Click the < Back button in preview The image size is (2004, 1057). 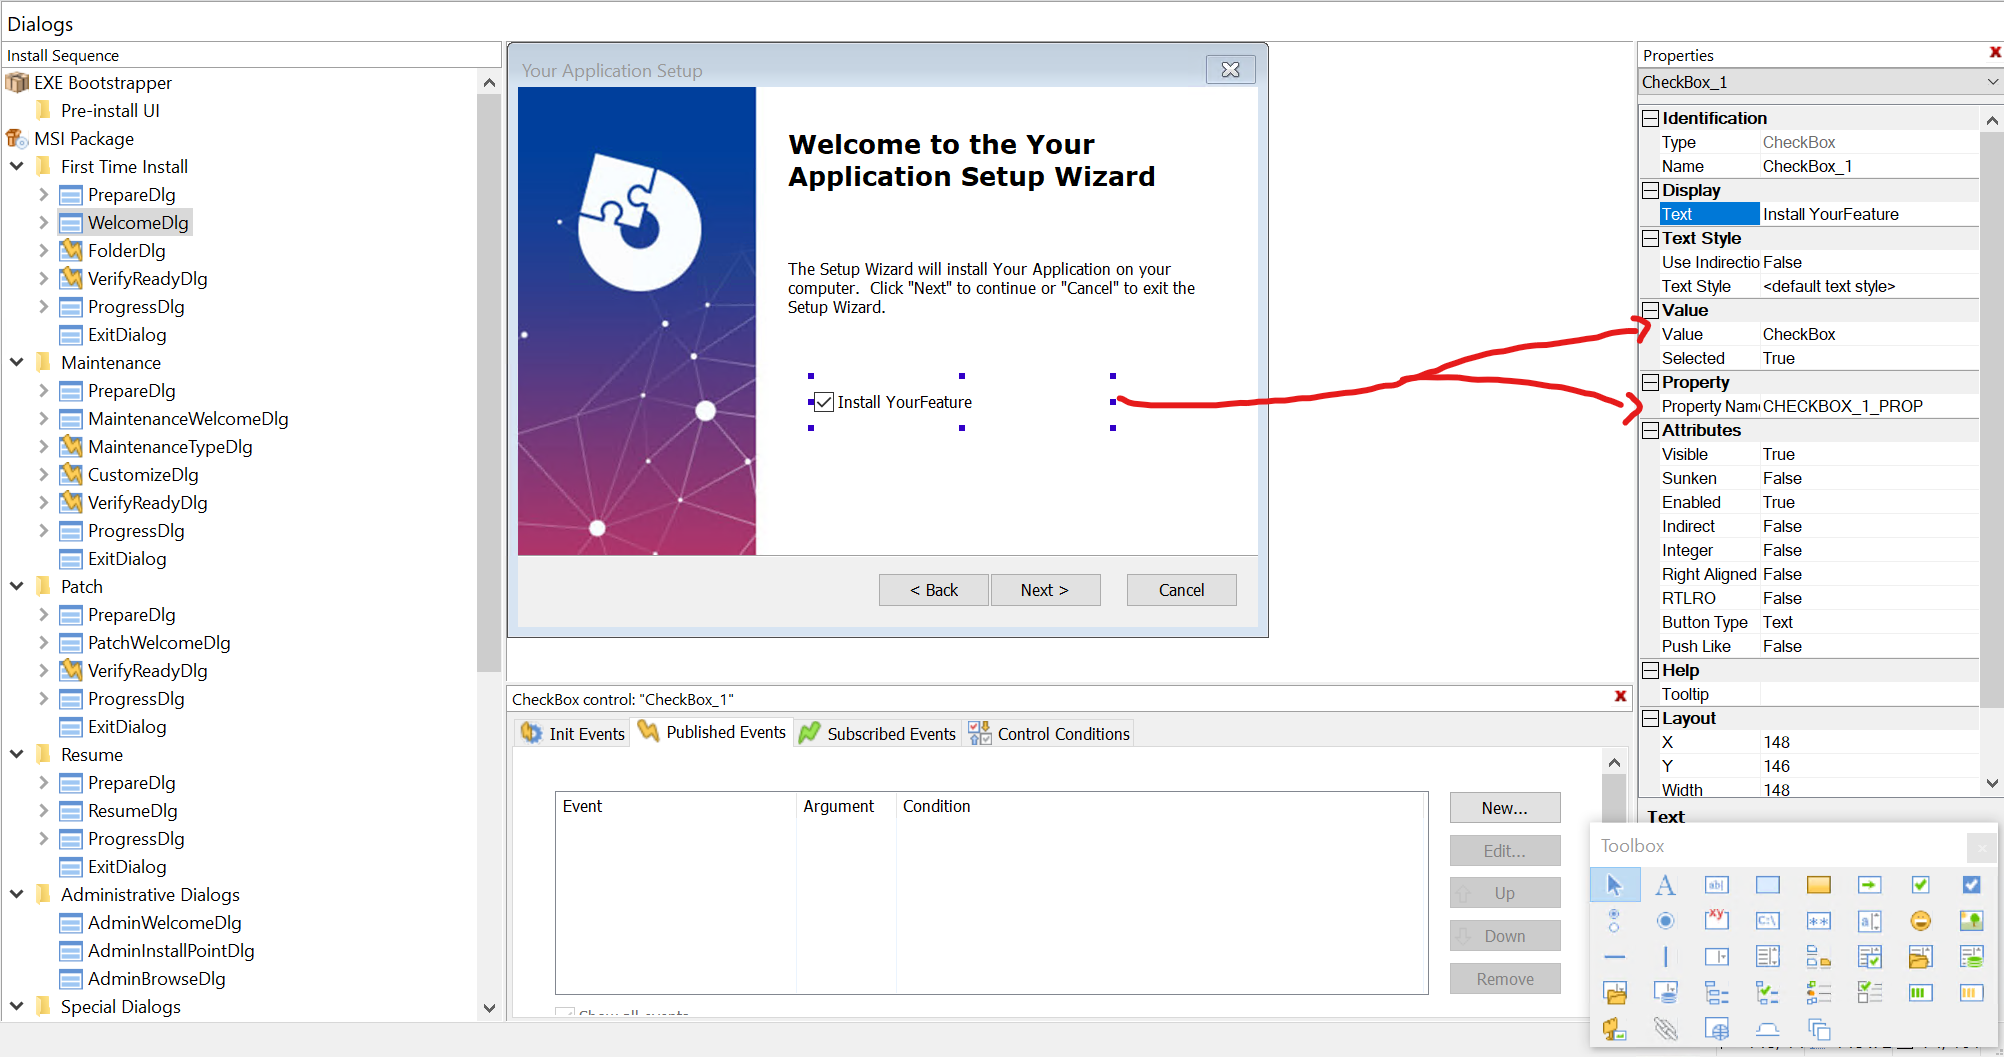click(x=934, y=590)
